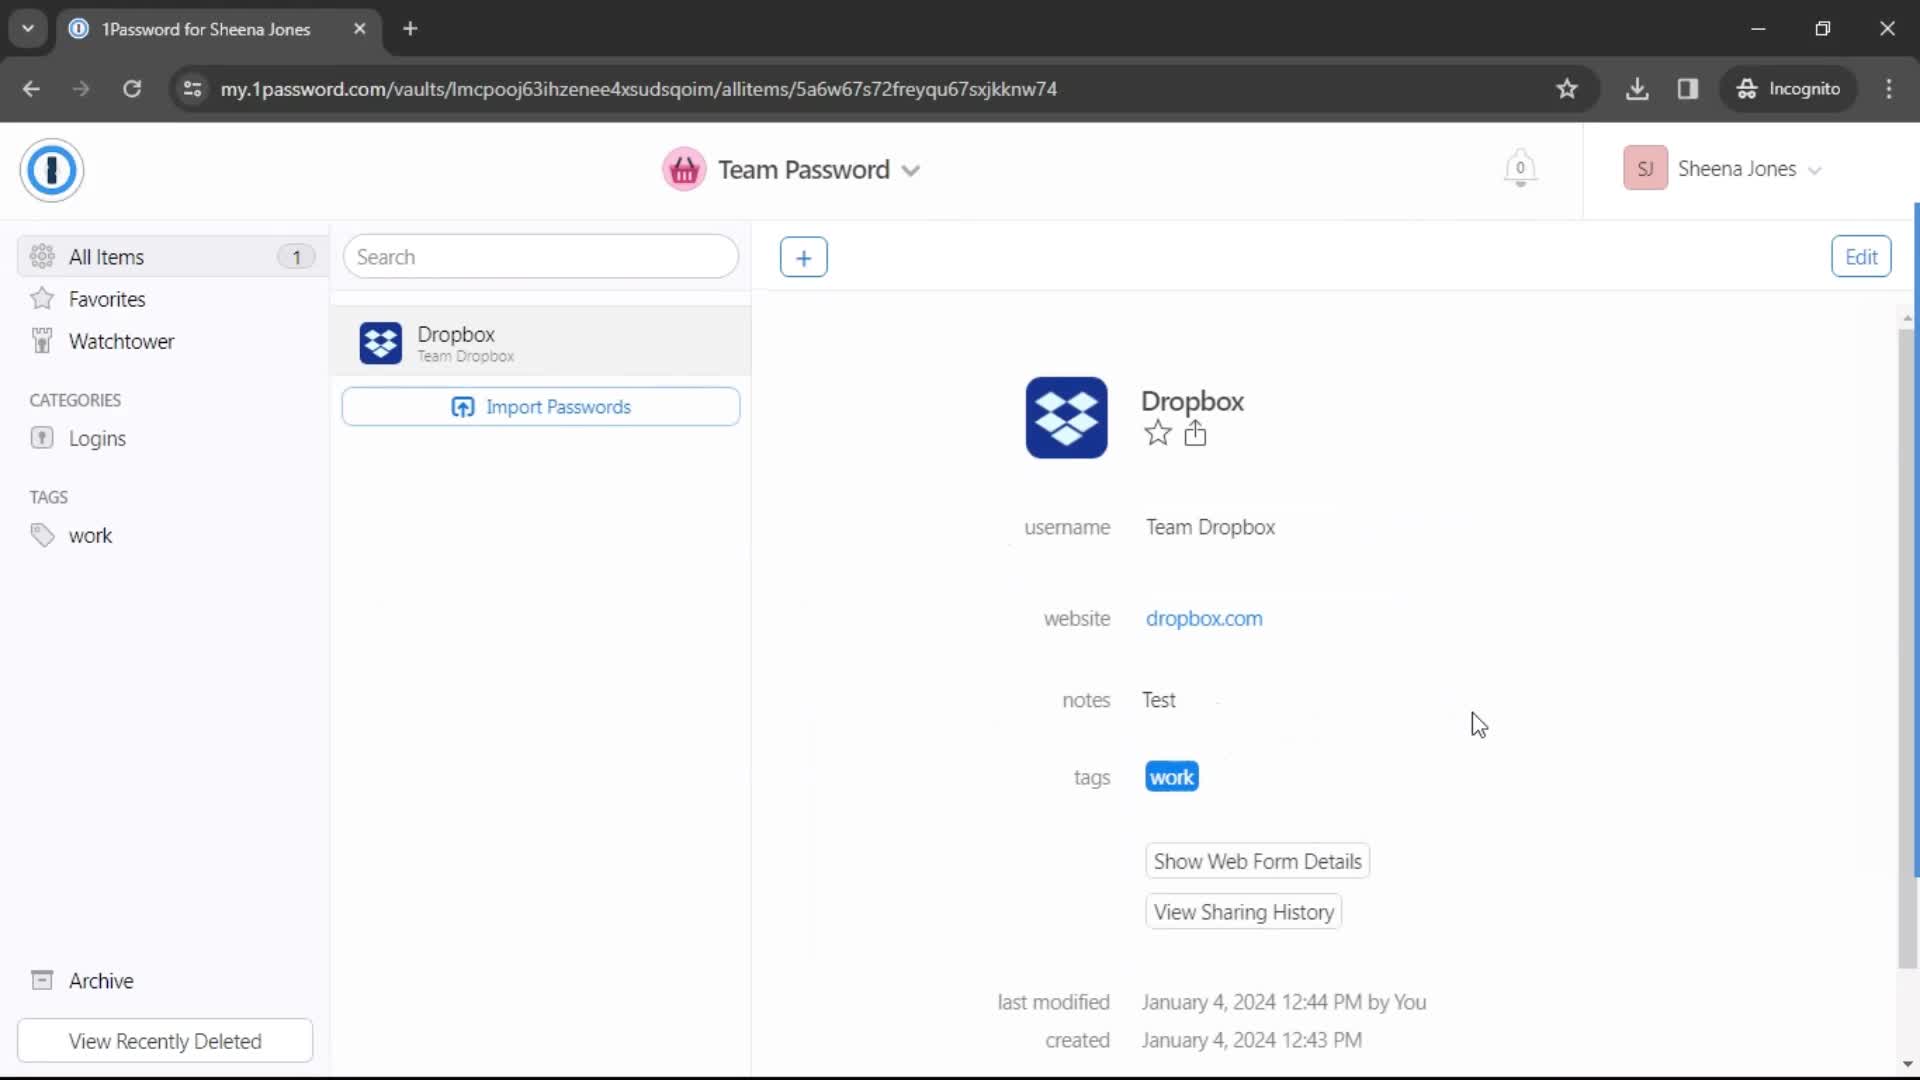Expand the All Items category section
Viewport: 1920px width, 1080px height.
[170, 257]
